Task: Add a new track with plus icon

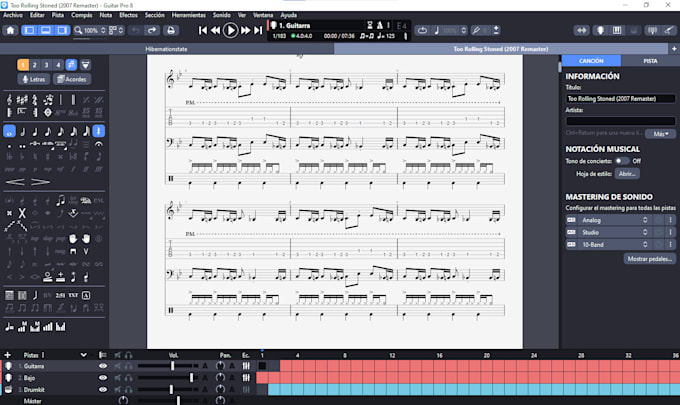Action: (7, 355)
